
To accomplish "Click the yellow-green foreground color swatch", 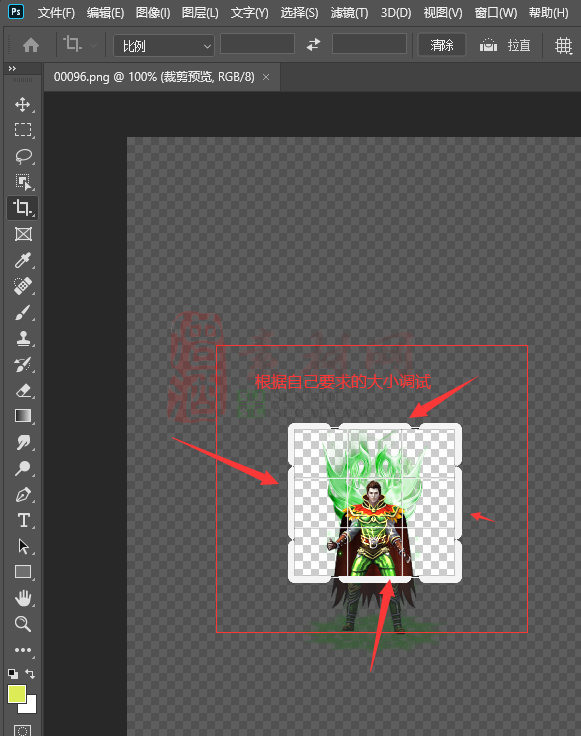I will [x=17, y=694].
